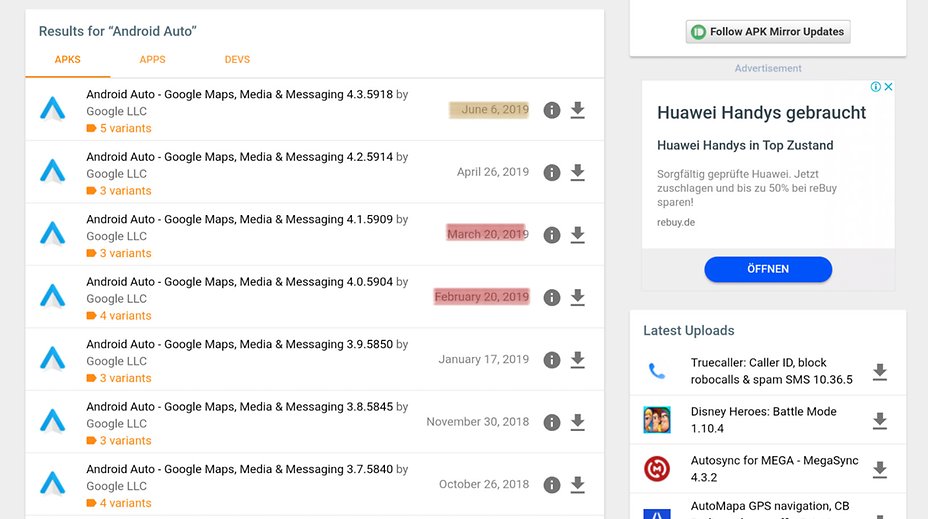
Task: Click Android Auto logo for version 4.3.5918
Action: pos(53,109)
